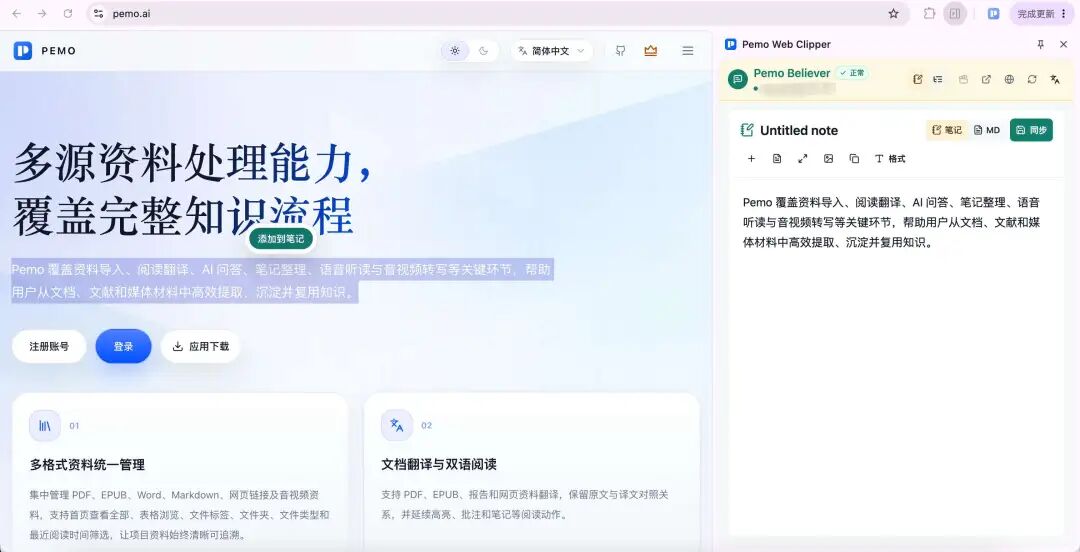Open the GitHub icon in site header
Viewport: 1080px width, 552px height.
point(621,51)
